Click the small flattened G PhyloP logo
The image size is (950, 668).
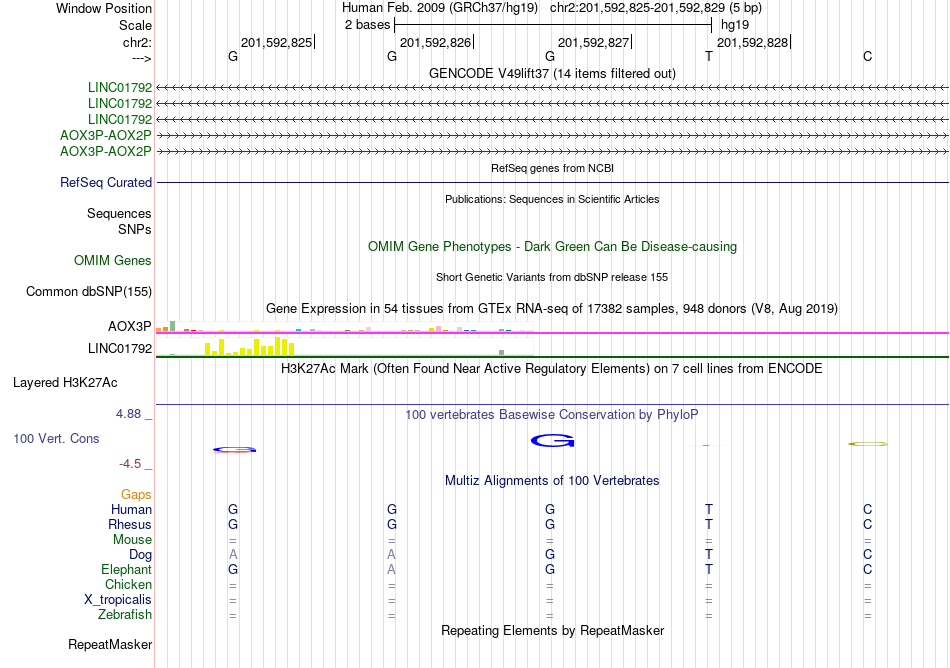[234, 449]
